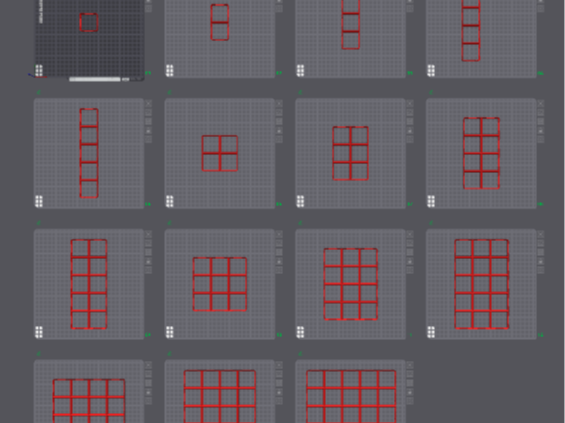Toggle lock icon beside 2x2 grid plate
Image resolution: width=565 pixels, height=423 pixels.
[x=279, y=131]
